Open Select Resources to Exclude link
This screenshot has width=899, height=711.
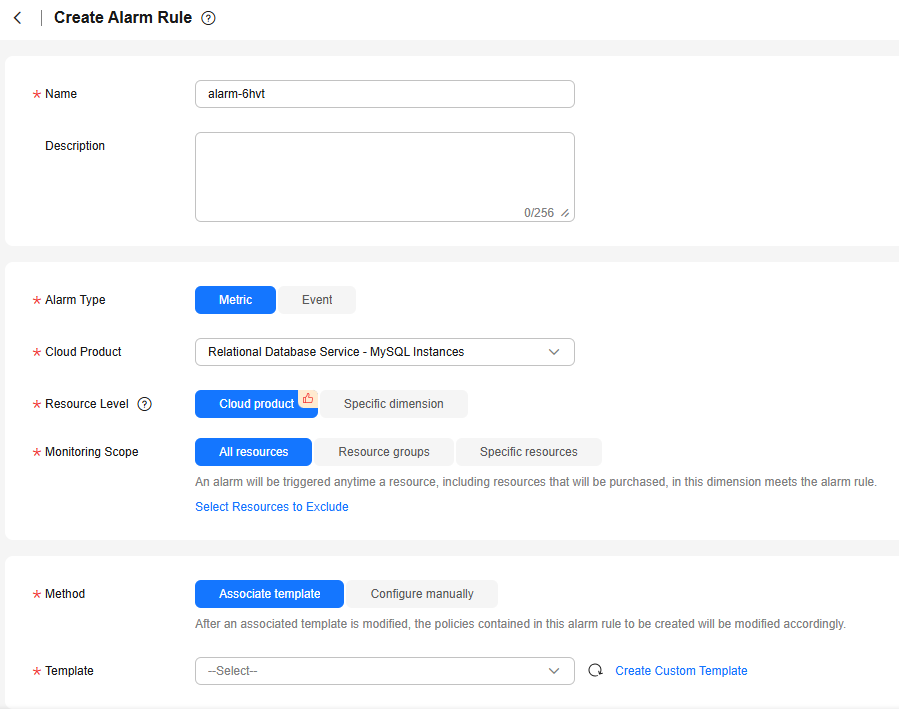point(272,507)
